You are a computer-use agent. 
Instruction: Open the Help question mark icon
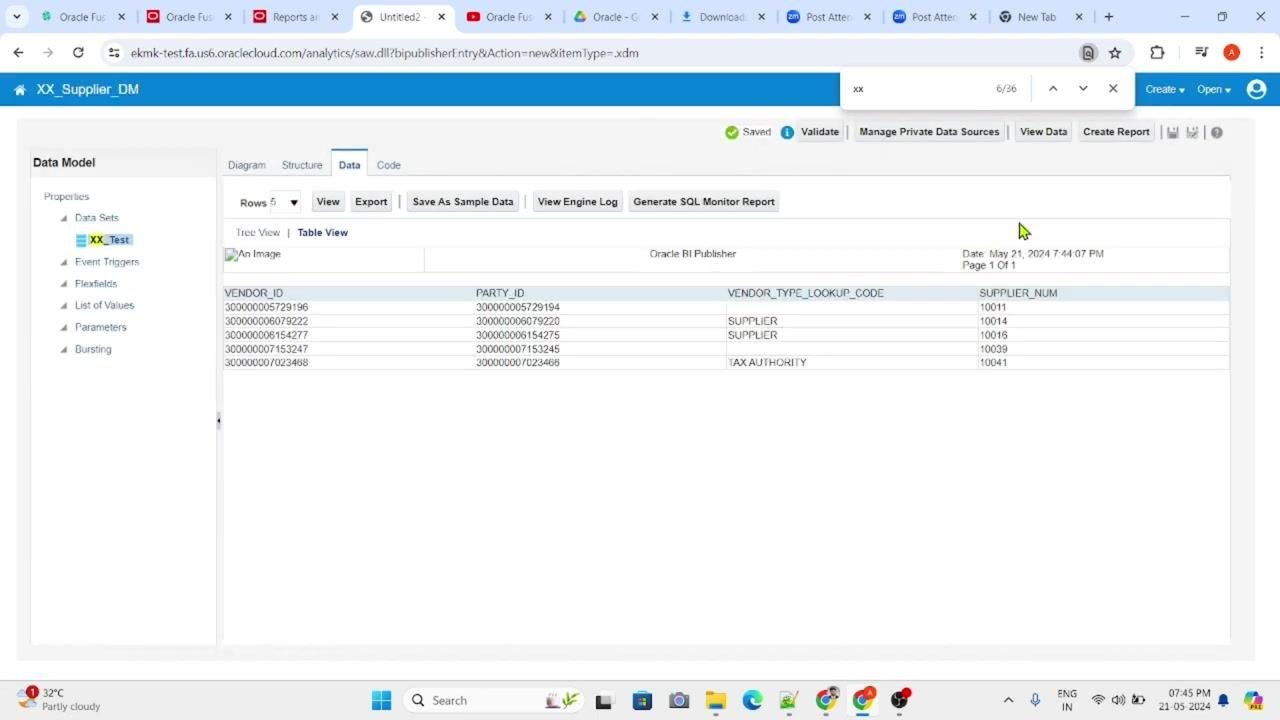[1217, 132]
